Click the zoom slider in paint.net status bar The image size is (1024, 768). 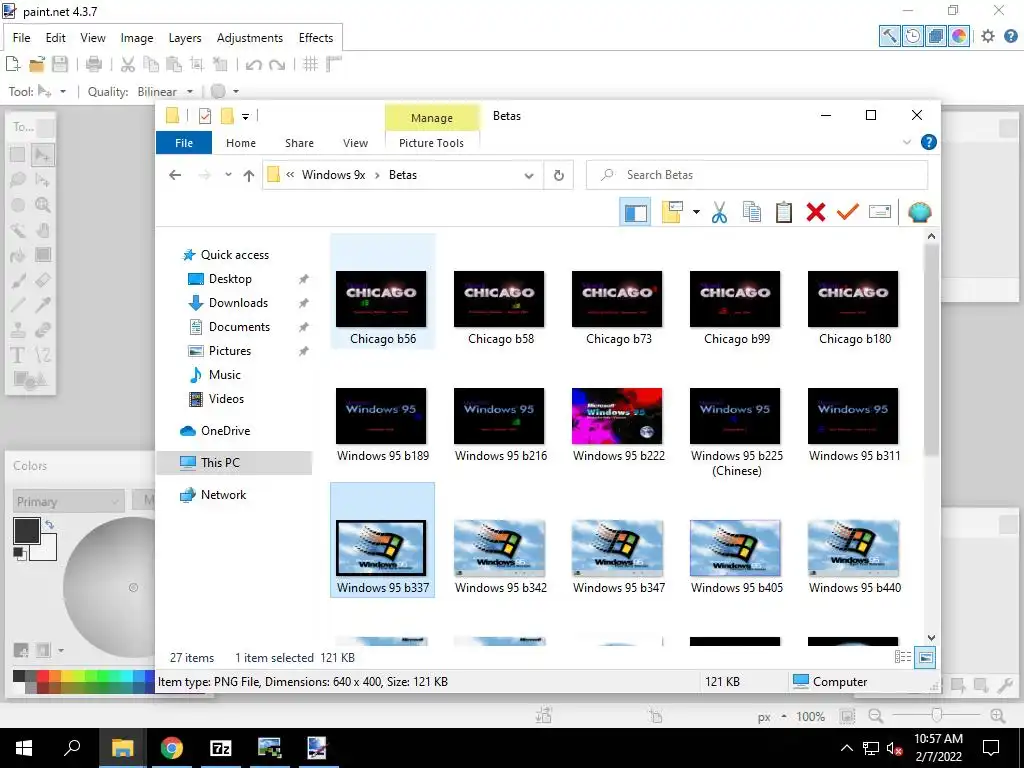click(936, 716)
